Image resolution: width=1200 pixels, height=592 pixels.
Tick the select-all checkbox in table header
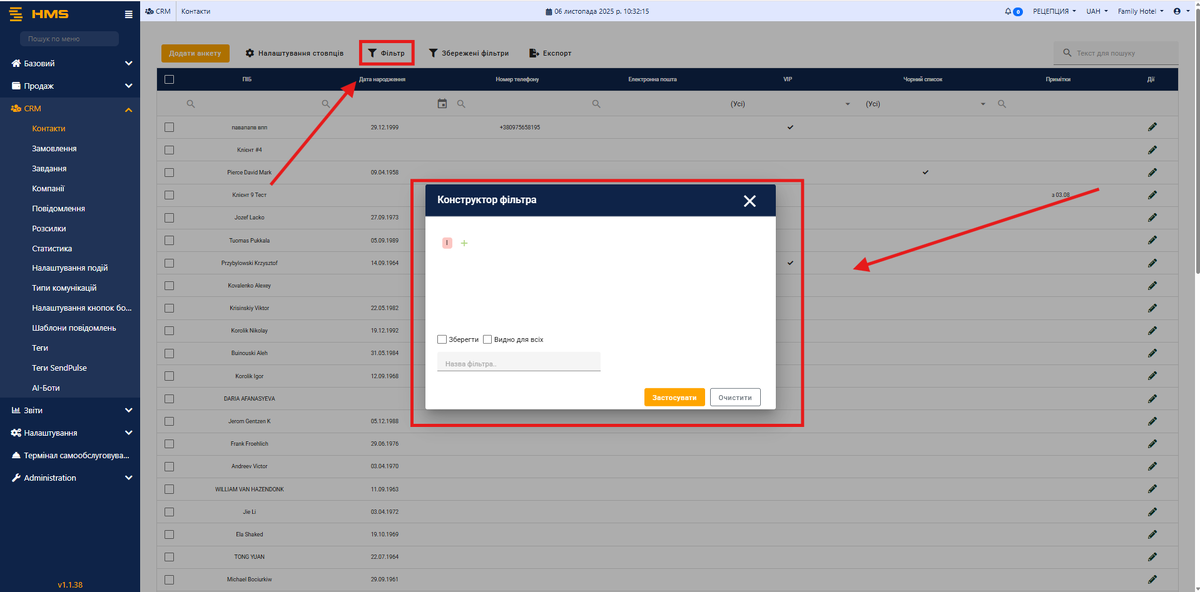click(169, 79)
